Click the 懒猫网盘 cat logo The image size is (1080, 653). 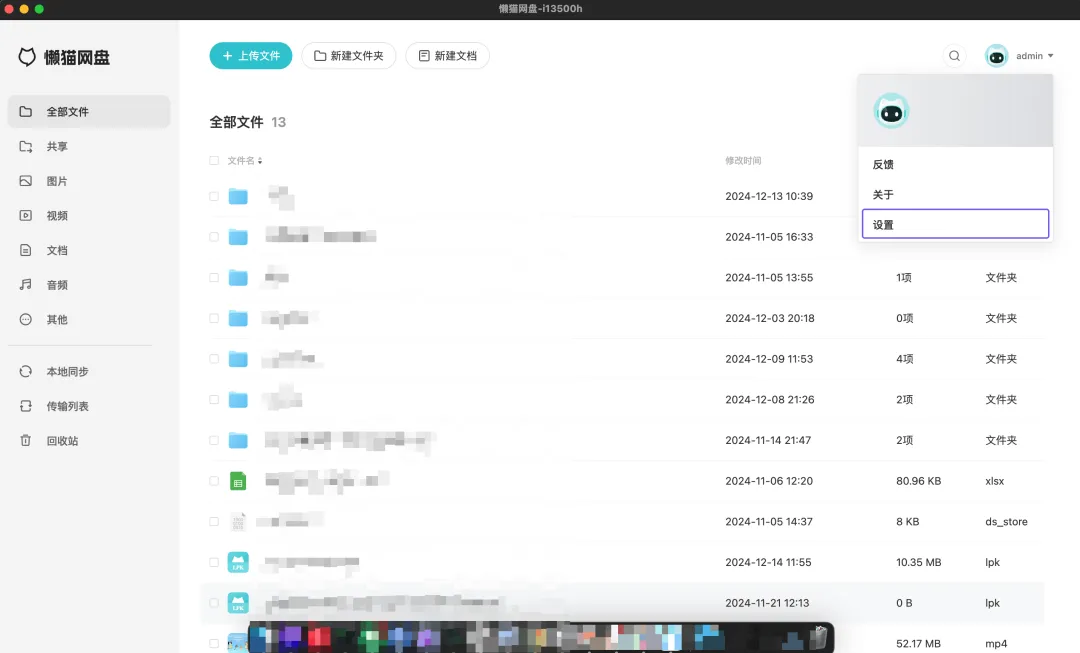click(x=27, y=57)
